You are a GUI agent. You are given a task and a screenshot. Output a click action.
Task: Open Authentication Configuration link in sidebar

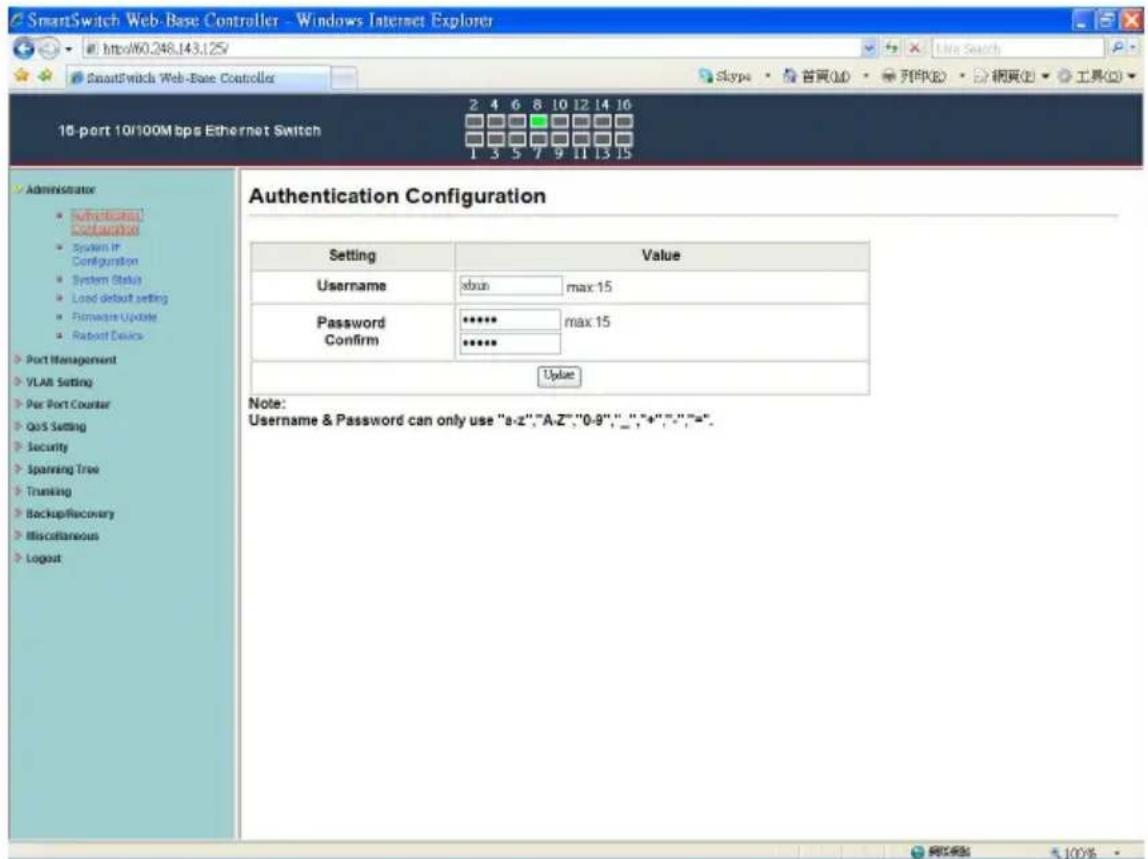click(106, 222)
